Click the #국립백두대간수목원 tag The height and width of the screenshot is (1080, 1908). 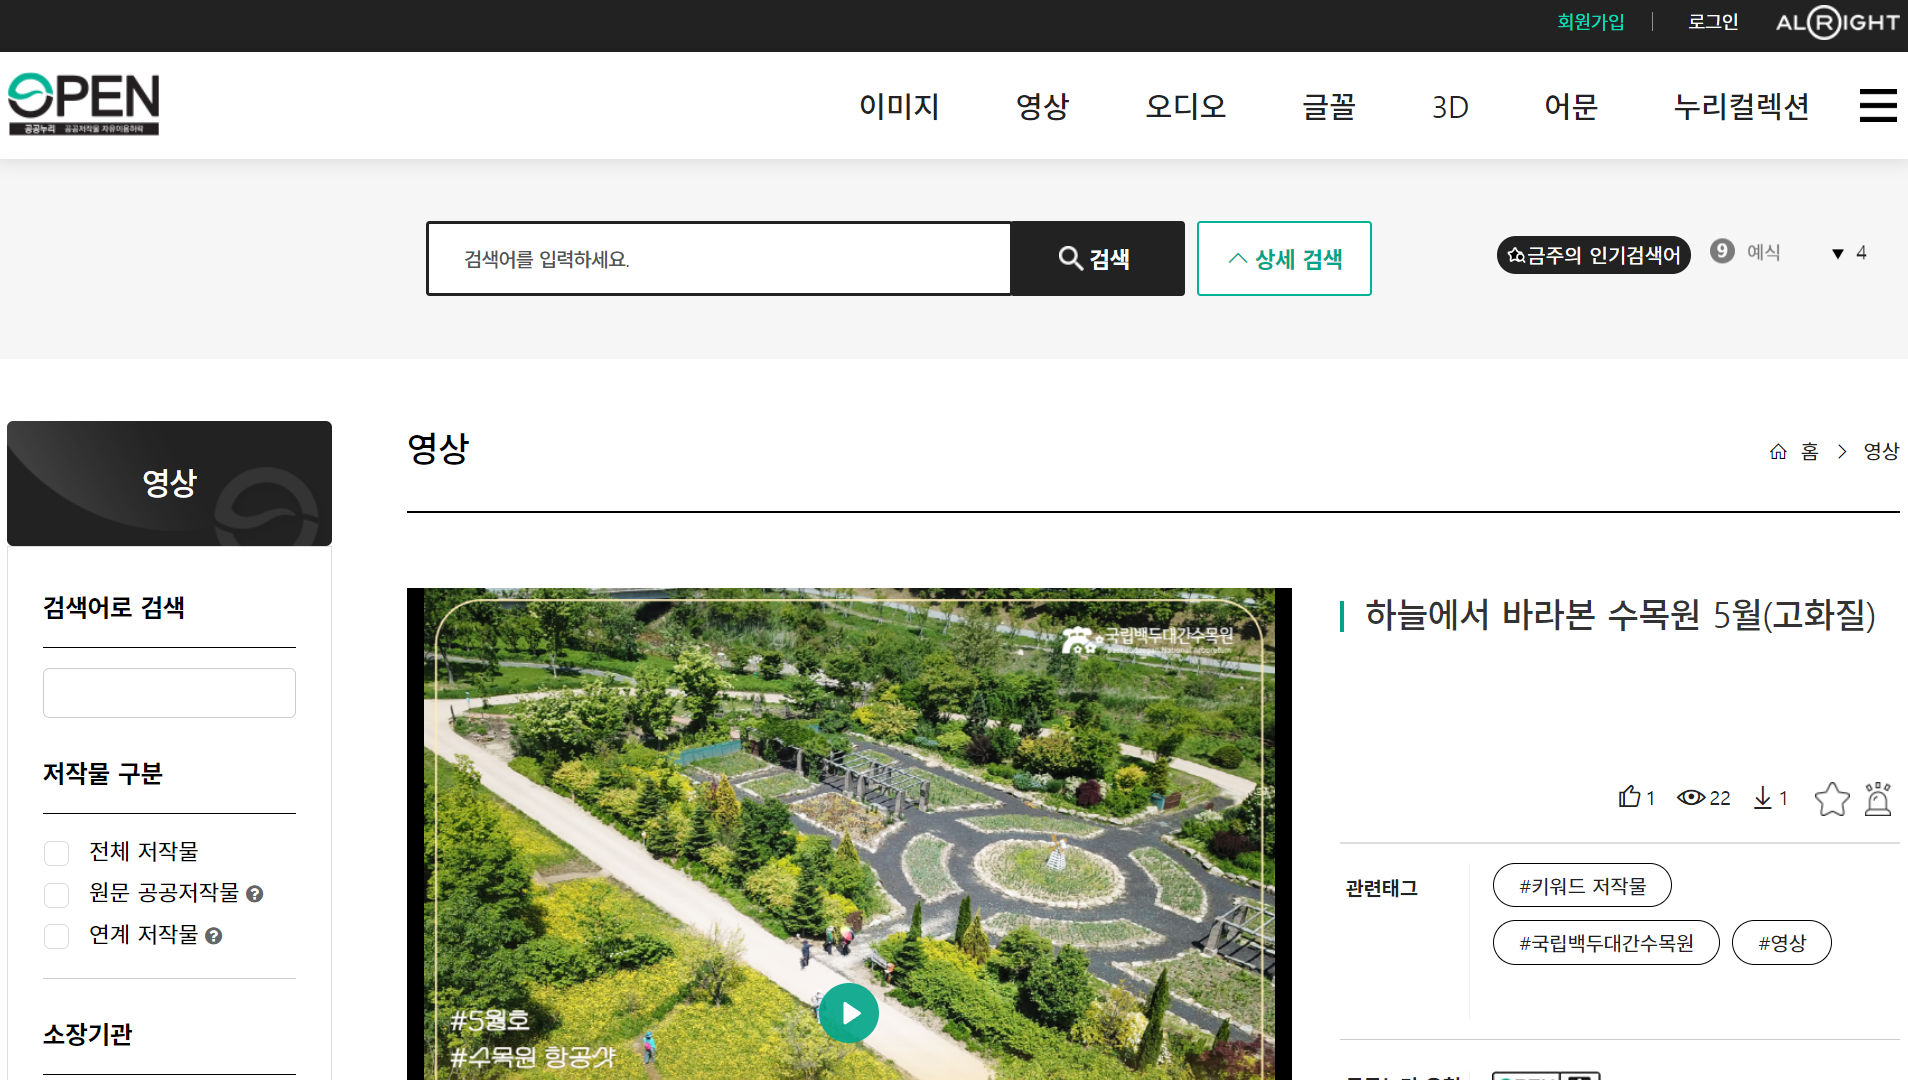click(x=1606, y=943)
